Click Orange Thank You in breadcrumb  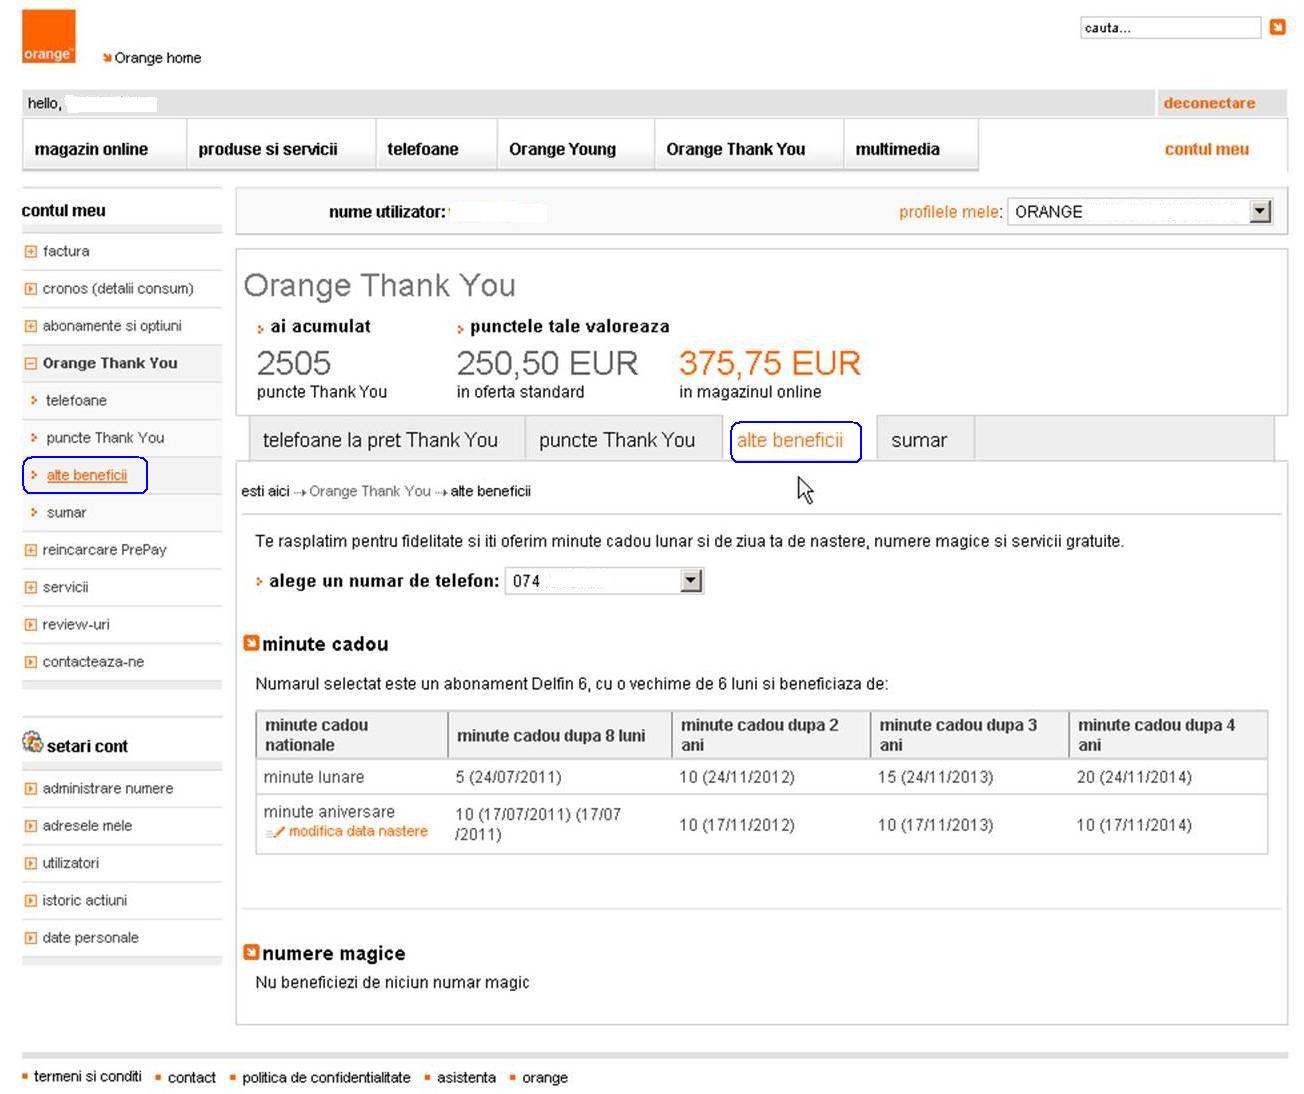pyautogui.click(x=370, y=491)
